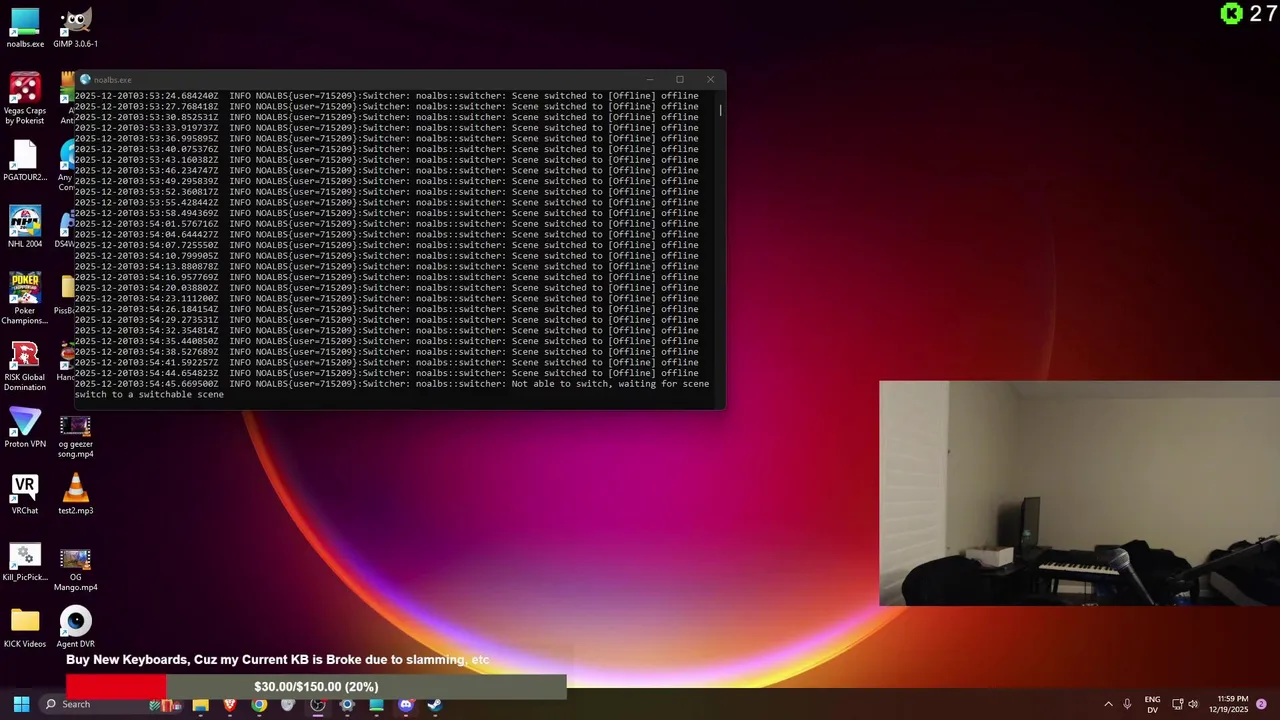Viewport: 1280px width, 720px height.
Task: Launch GIMP 3.0.6-1 from the desktop
Action: click(75, 28)
